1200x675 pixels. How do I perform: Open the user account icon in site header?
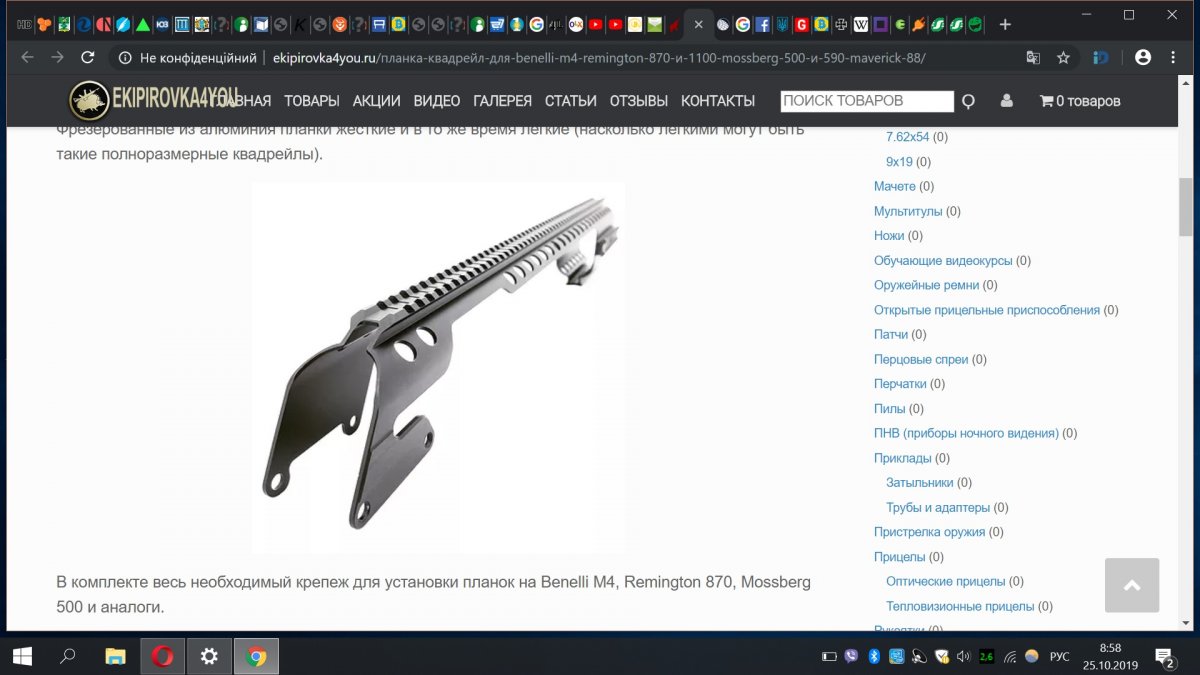click(1007, 101)
